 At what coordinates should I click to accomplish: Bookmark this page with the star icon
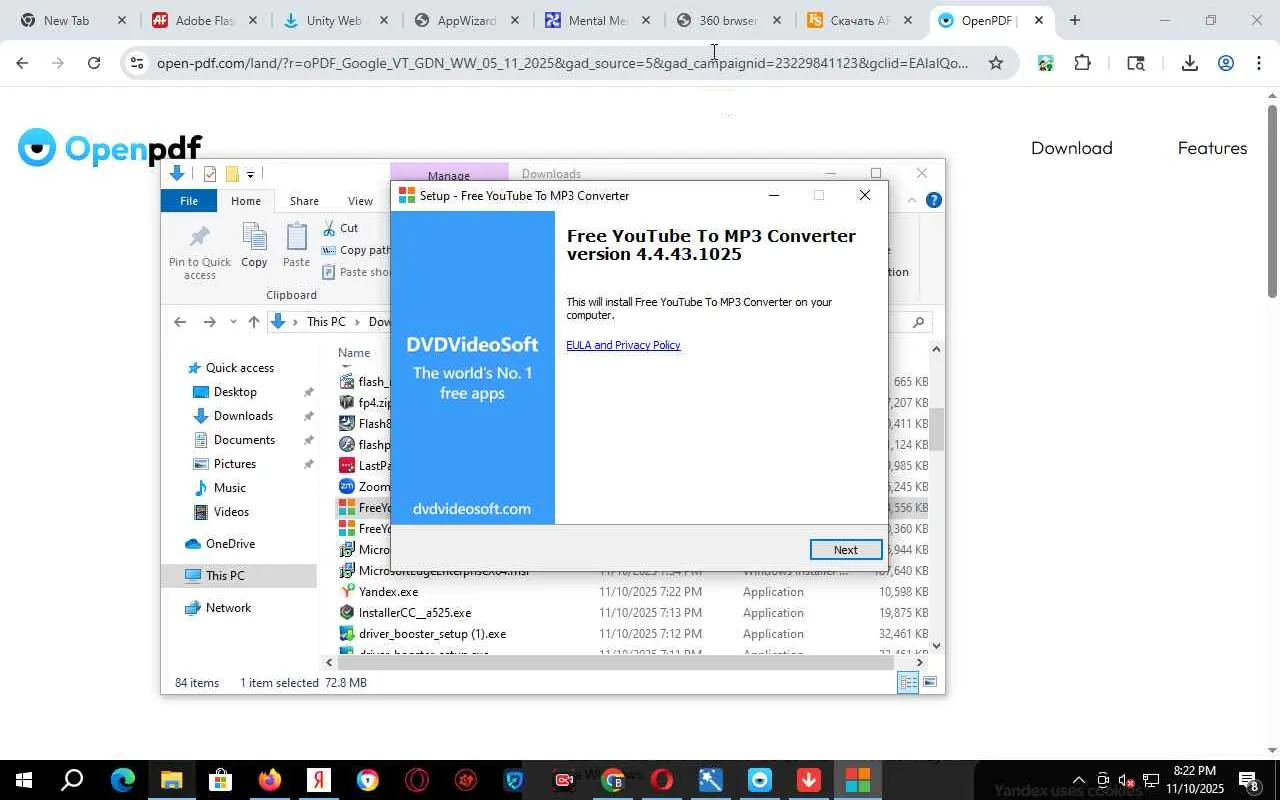996,63
